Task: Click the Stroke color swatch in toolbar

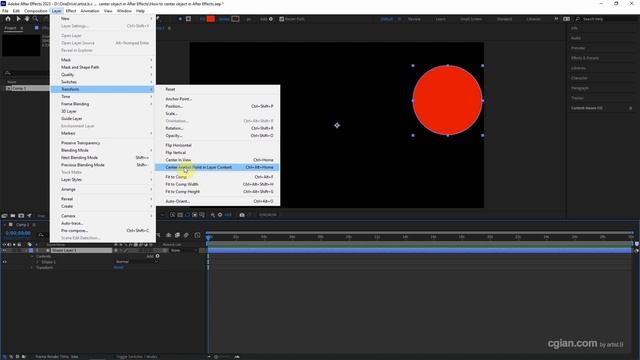Action: 236,19
